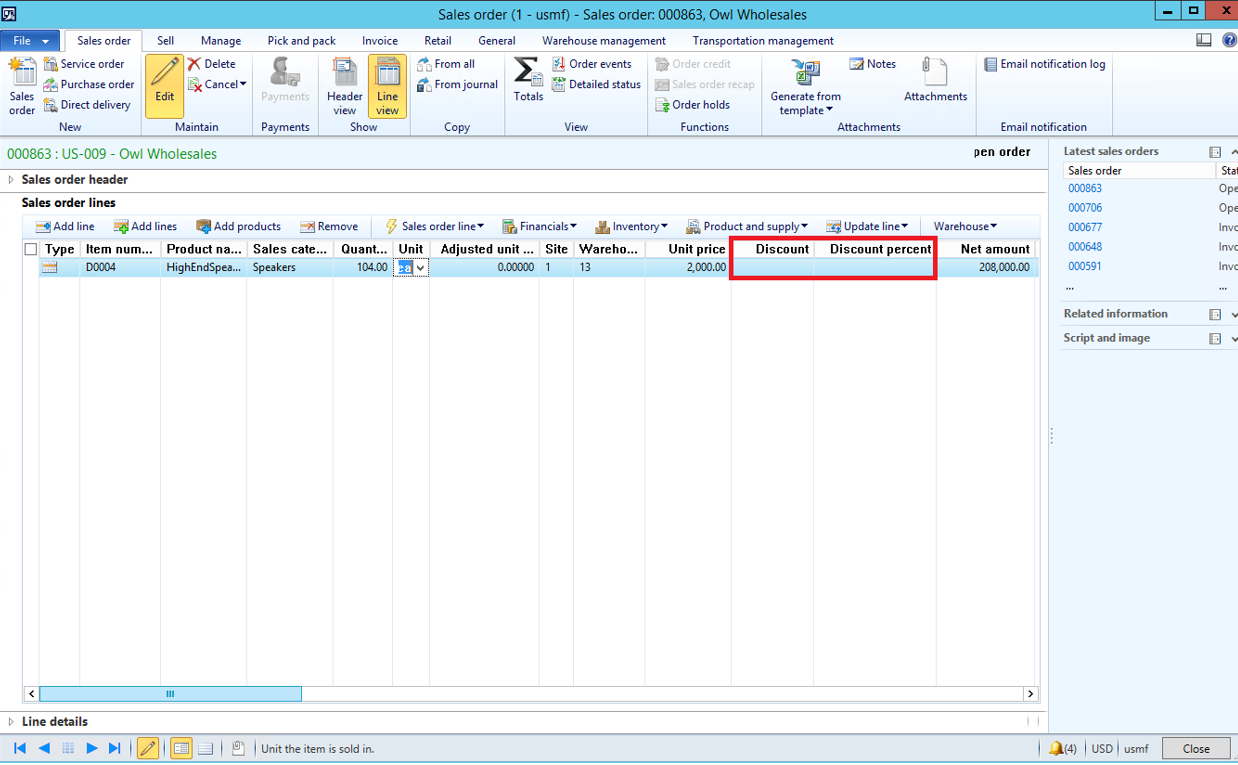
Task: Click the Totals sigma icon
Action: 527,73
